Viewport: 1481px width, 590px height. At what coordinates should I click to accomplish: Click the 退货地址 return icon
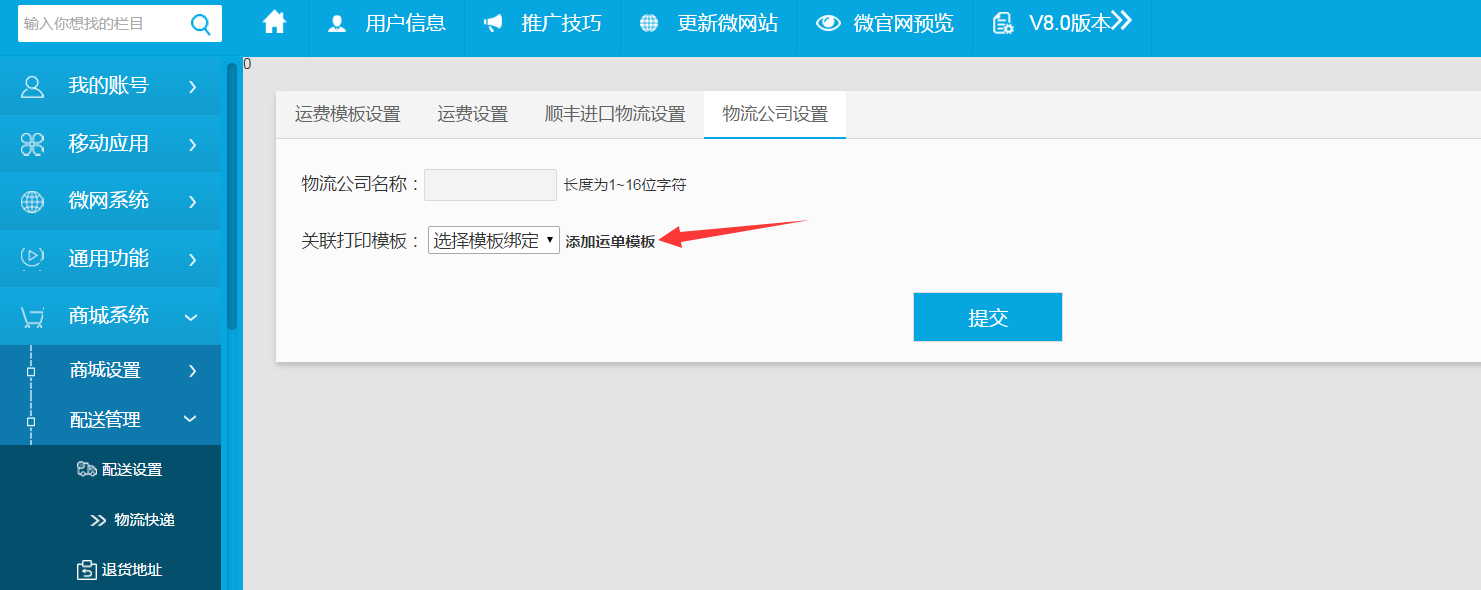87,570
